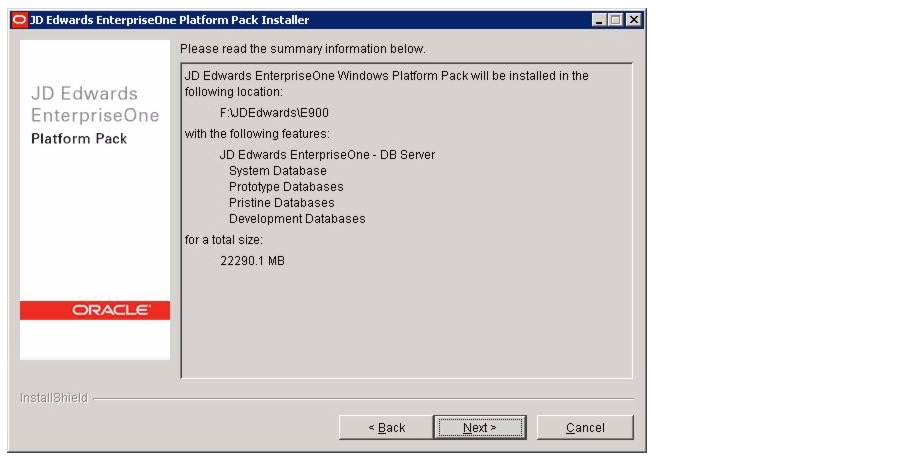Click the Next button to continue
The height and width of the screenshot is (462, 900).
[x=480, y=428]
